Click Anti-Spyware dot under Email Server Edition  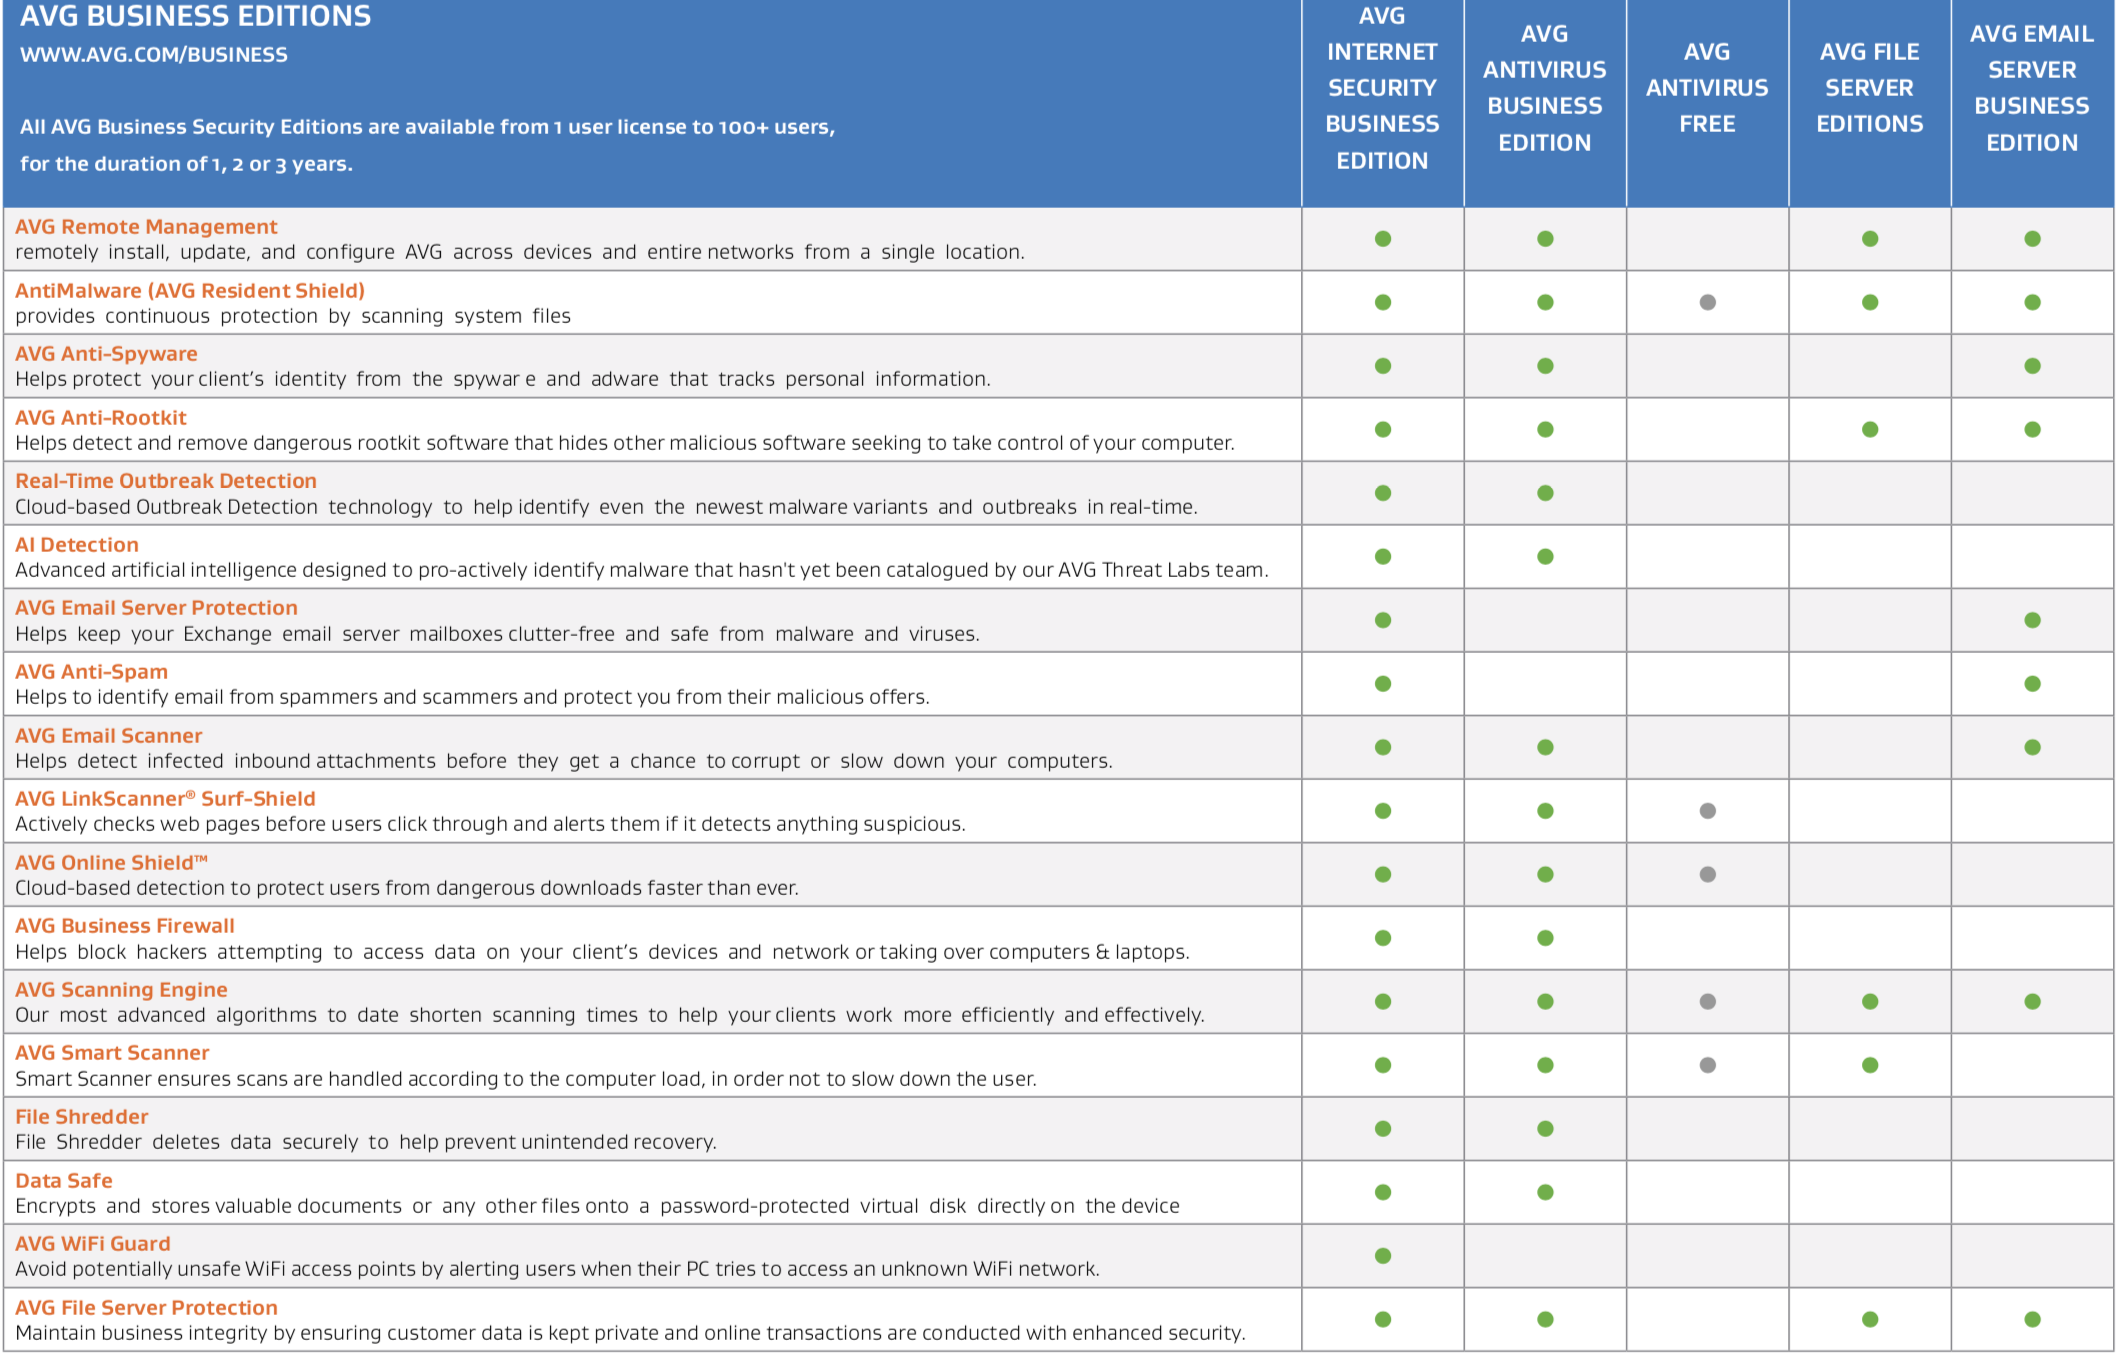pos(2032,366)
